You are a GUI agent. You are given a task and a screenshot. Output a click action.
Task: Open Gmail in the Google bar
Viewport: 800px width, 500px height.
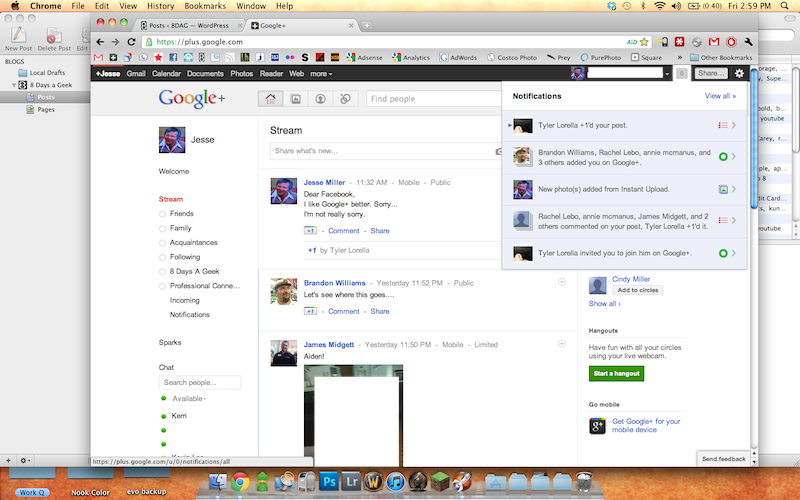[x=136, y=73]
